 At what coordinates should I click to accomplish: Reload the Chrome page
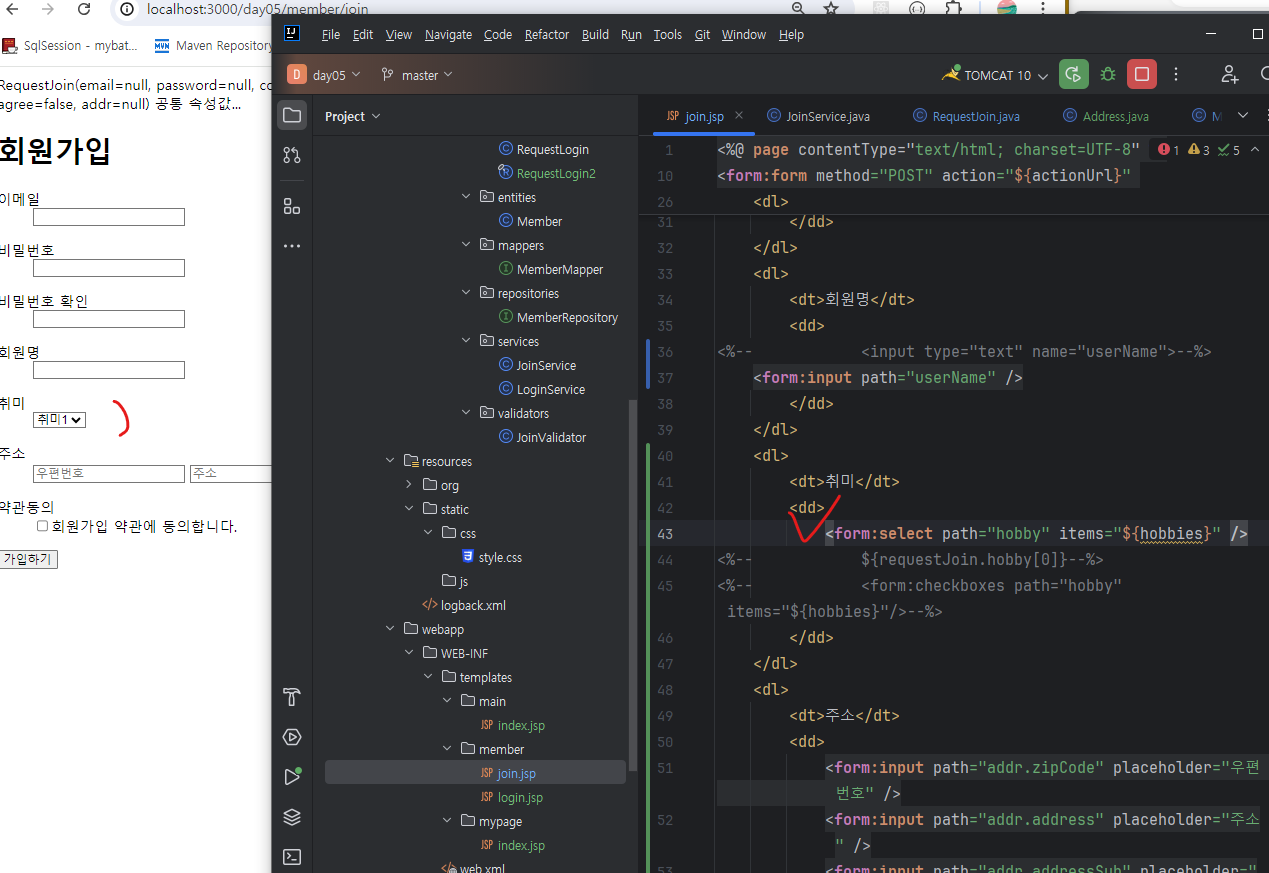point(84,9)
